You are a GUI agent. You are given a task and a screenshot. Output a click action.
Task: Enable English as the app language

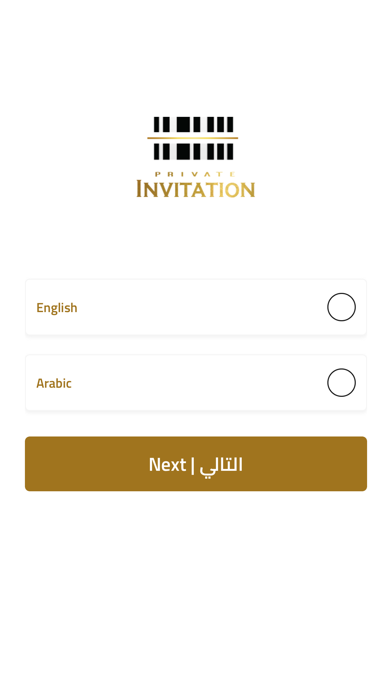341,307
